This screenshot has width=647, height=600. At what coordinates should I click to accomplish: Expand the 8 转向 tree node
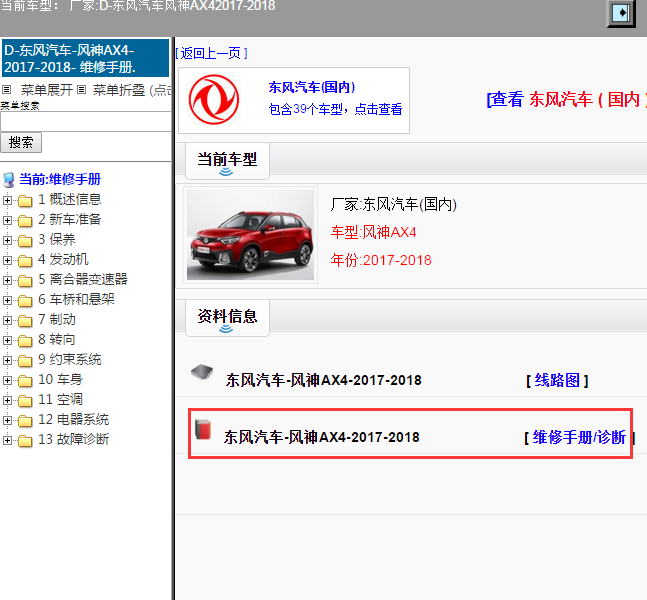[7, 340]
